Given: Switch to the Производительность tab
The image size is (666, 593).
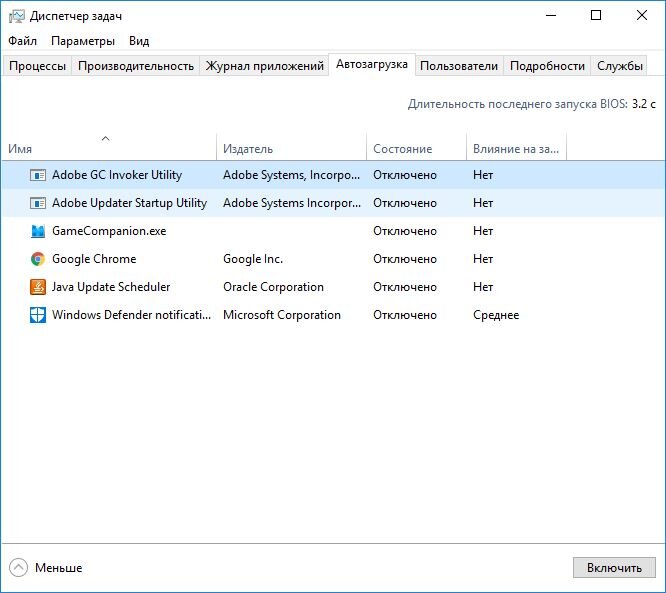Looking at the screenshot, I should 136,66.
